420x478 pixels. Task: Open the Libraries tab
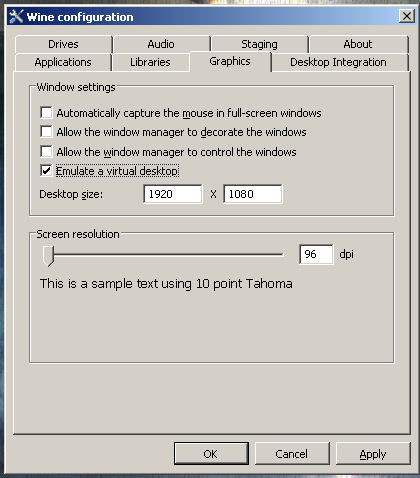[150, 62]
